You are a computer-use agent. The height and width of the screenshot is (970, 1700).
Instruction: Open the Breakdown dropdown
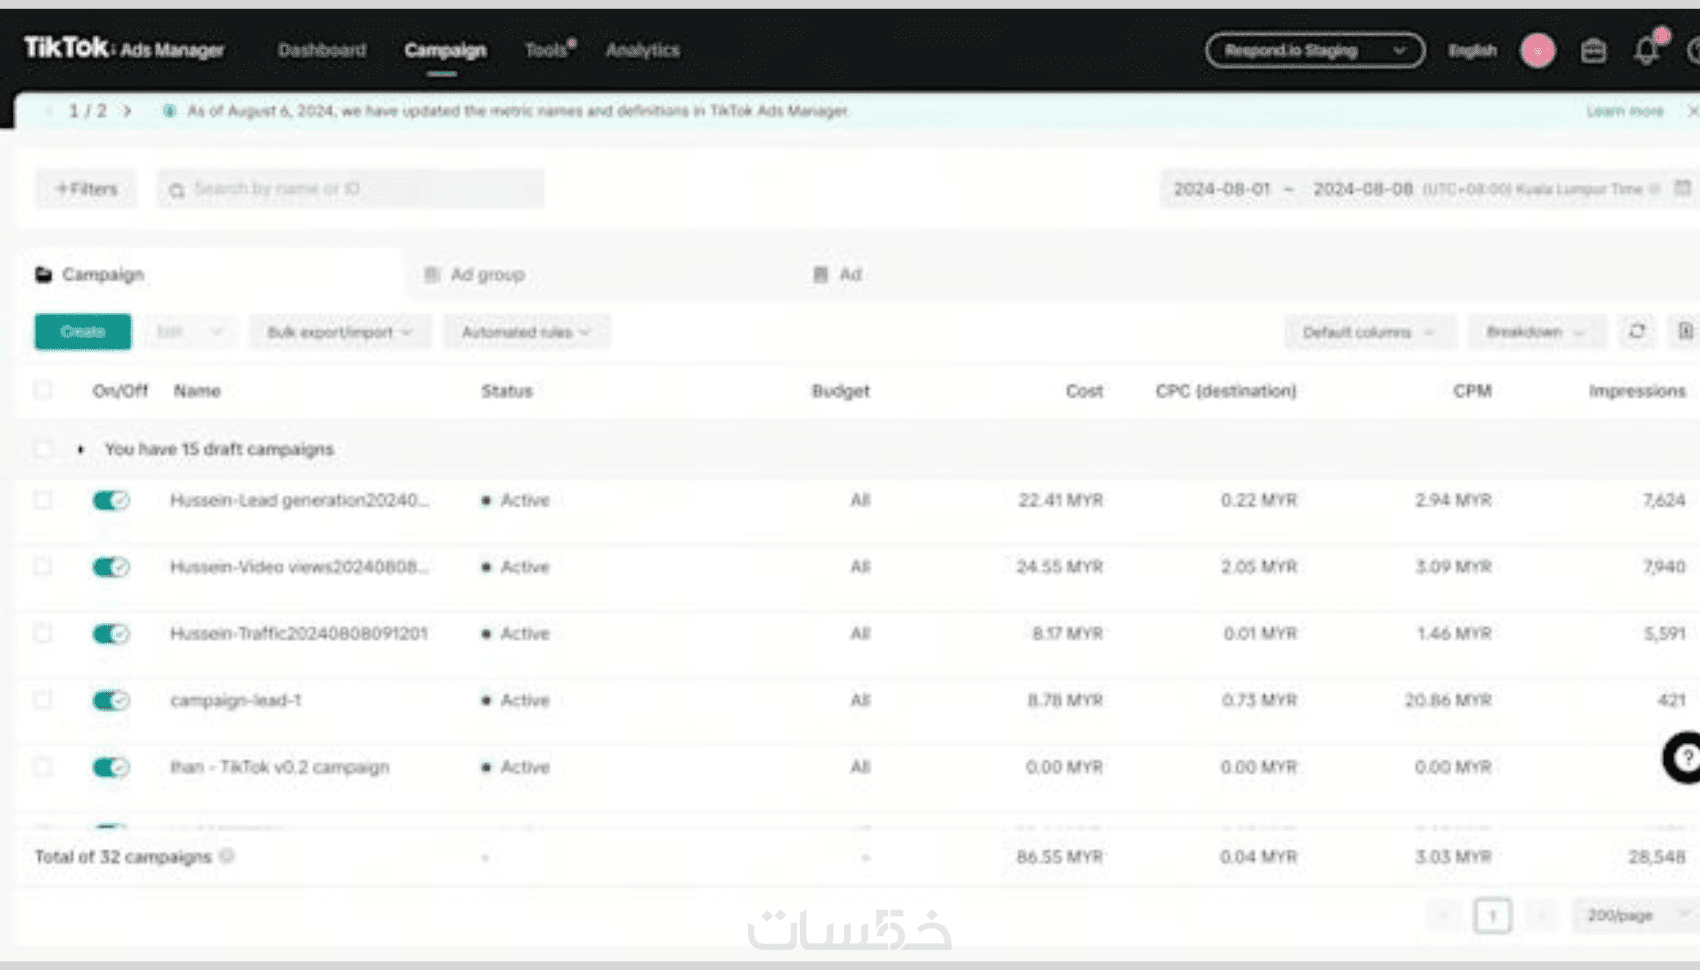coord(1536,332)
